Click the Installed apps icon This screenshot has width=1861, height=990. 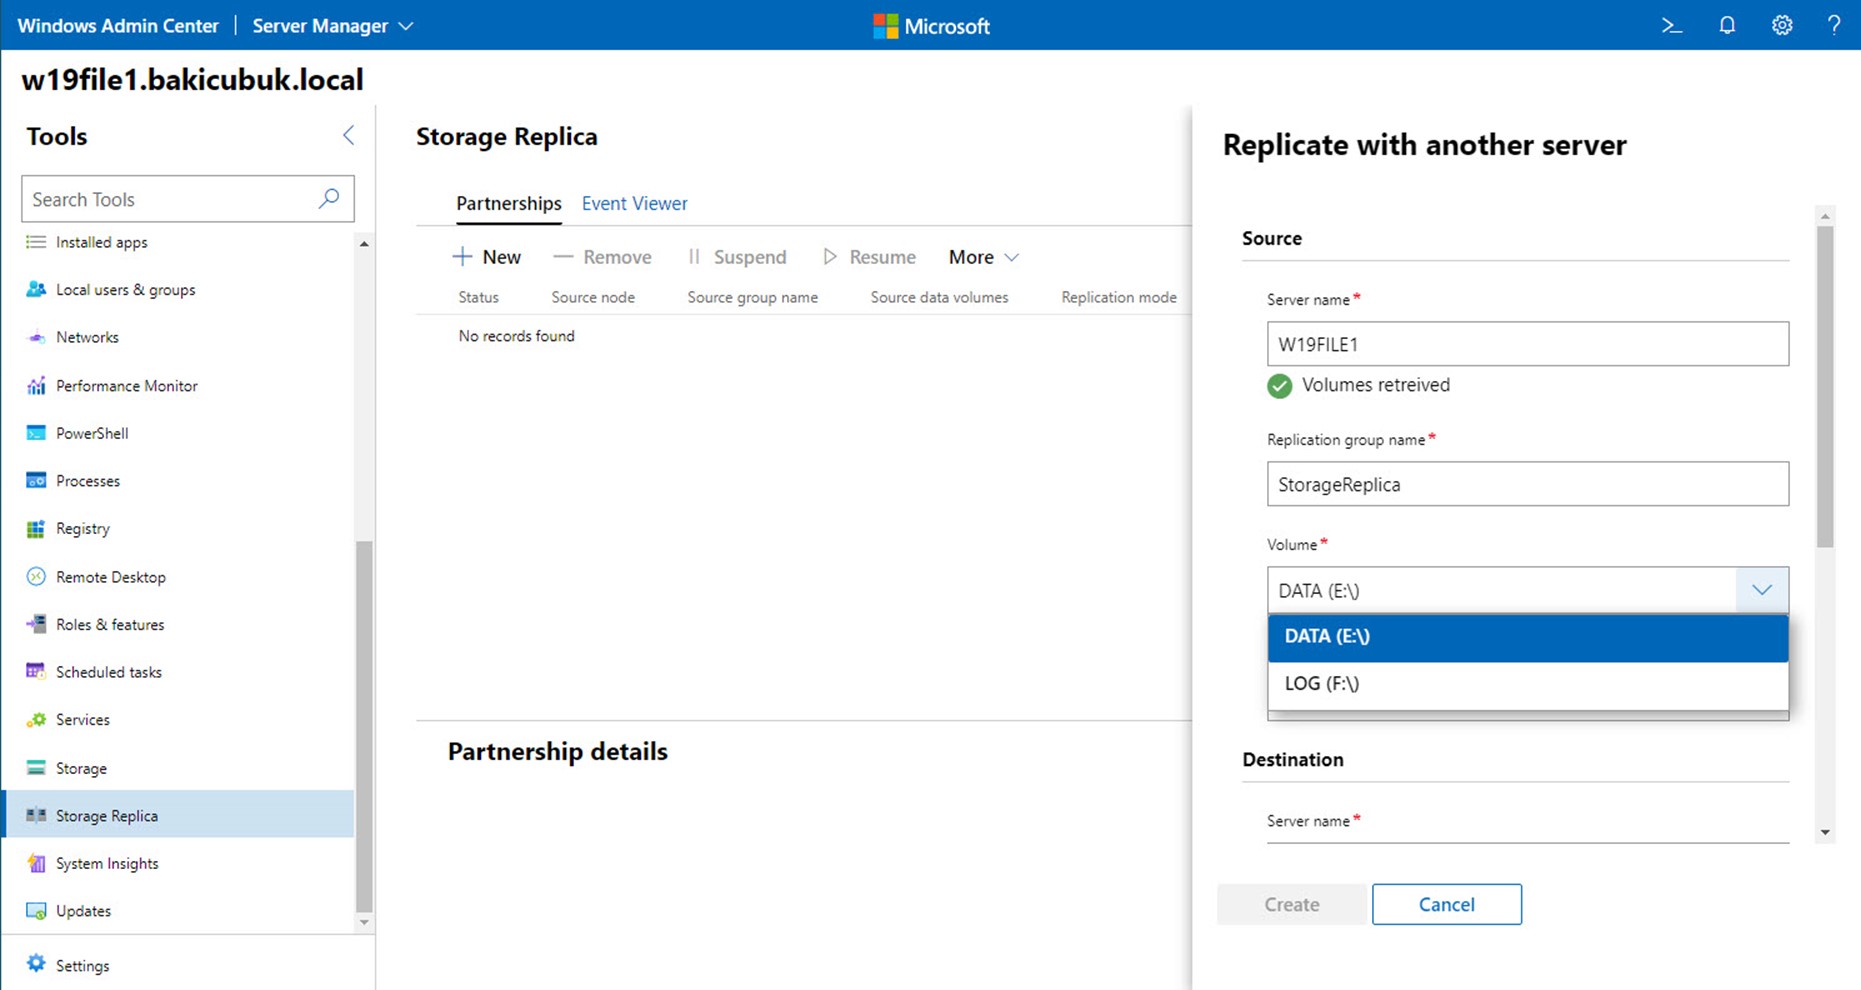click(36, 242)
